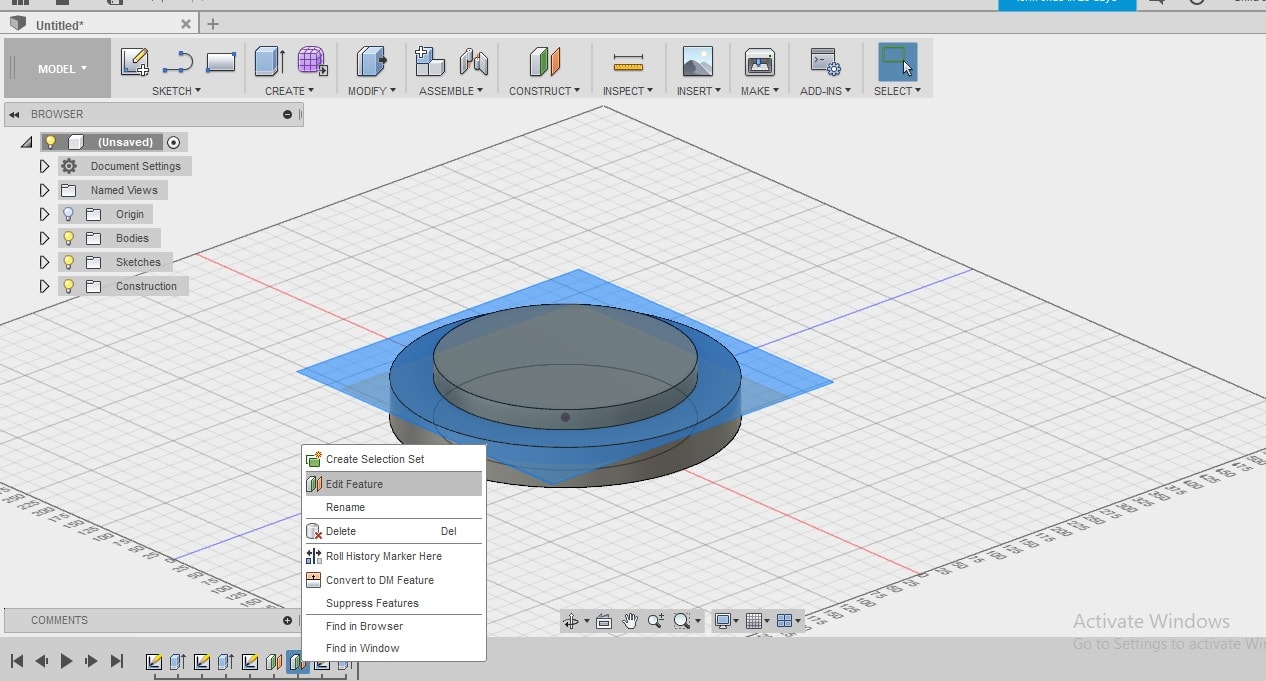Click the Display Settings monitor icon
This screenshot has width=1266, height=681.
(723, 621)
